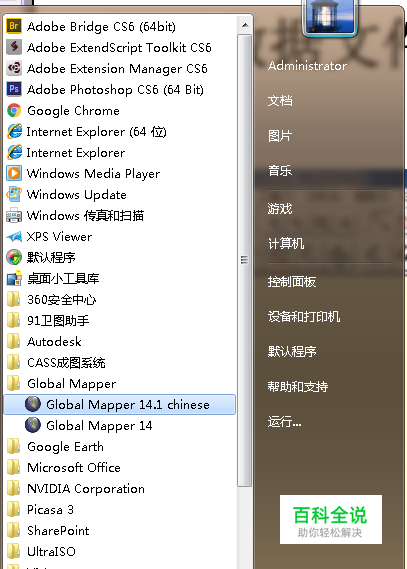The height and width of the screenshot is (569, 407).
Task: Open 控制面板
Action: point(292,281)
